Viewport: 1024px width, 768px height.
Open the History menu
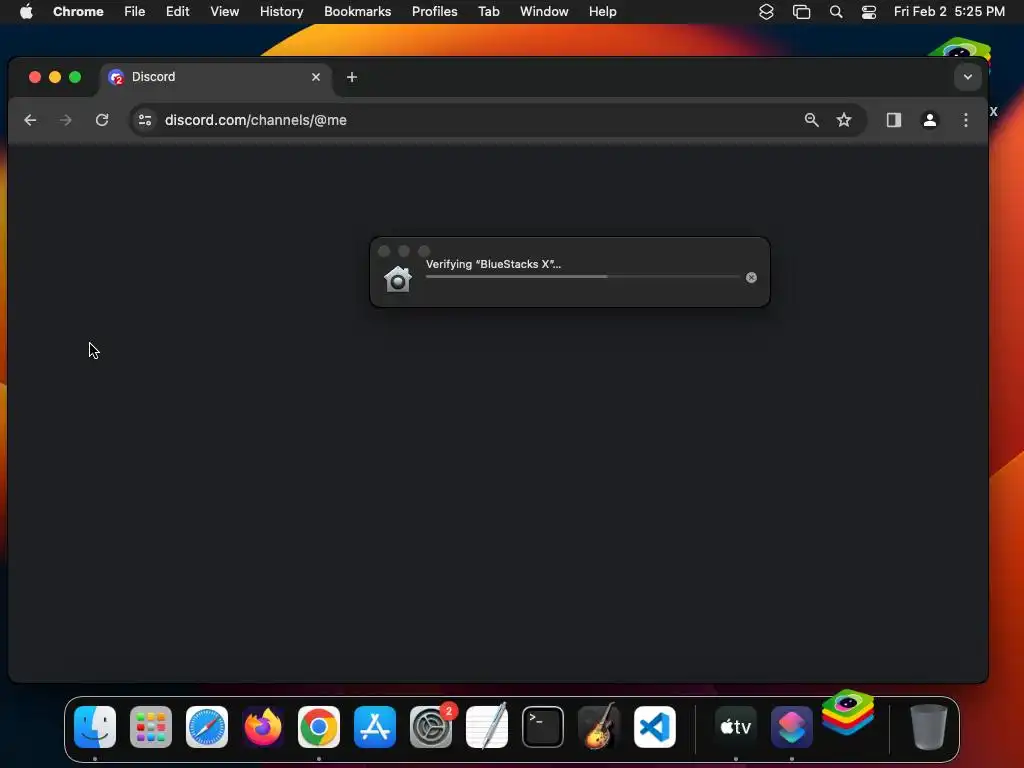pyautogui.click(x=281, y=12)
